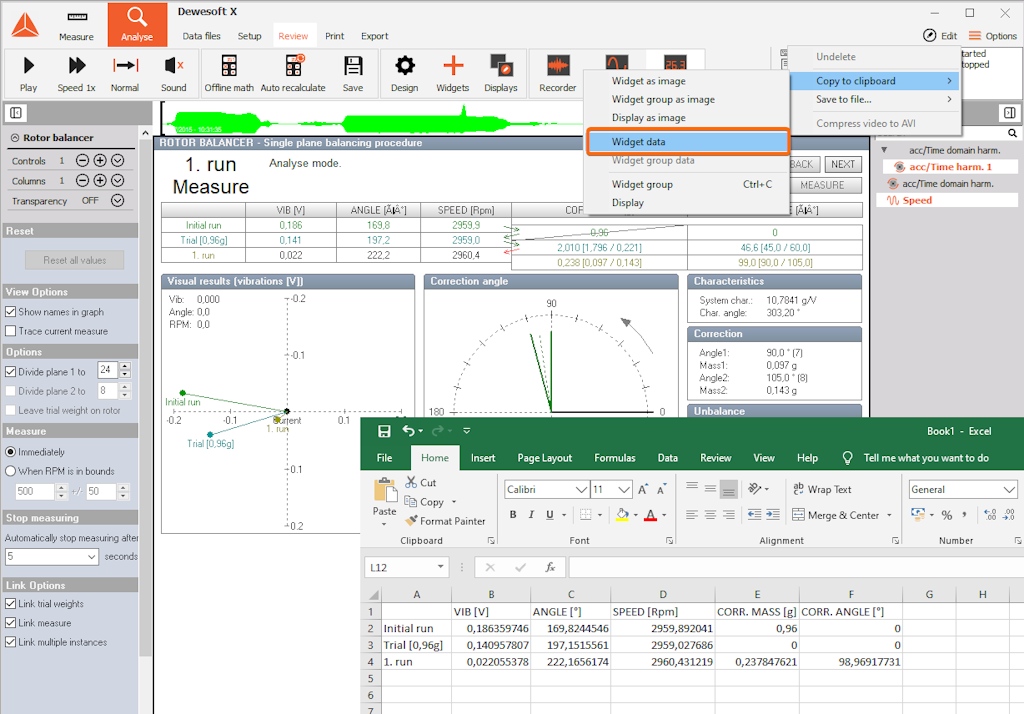Pick Excel font color A
The height and width of the screenshot is (714, 1024).
click(x=650, y=515)
